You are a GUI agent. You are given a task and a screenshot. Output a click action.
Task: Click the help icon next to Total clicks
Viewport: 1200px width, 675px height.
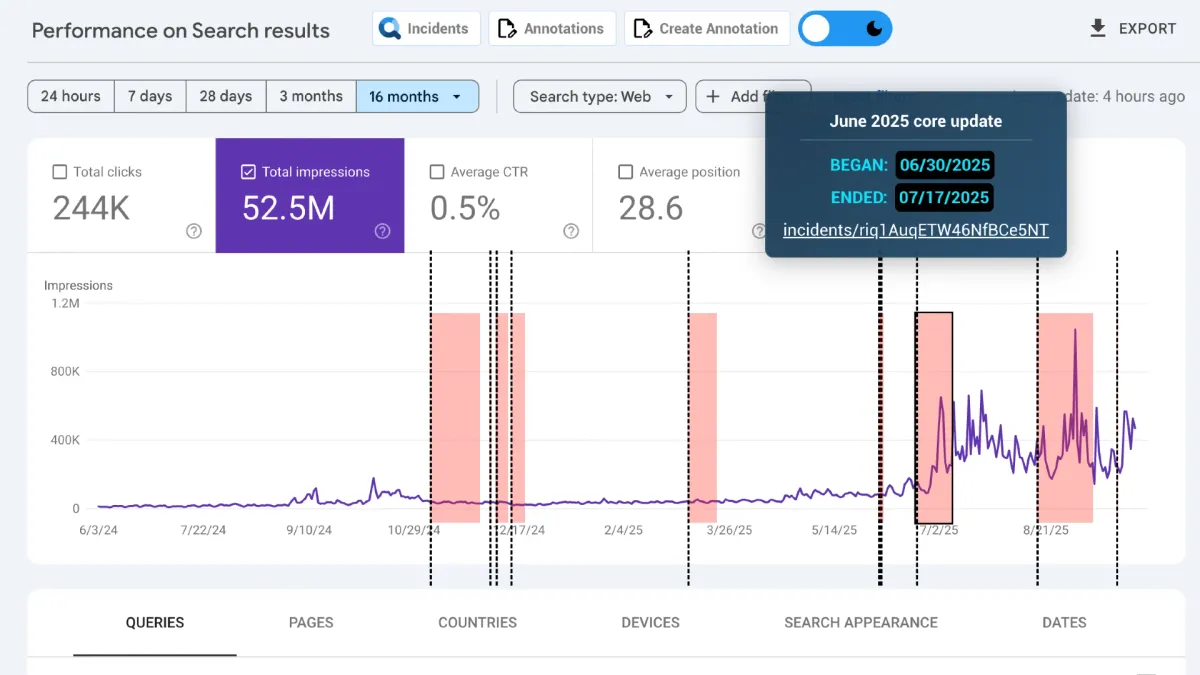click(192, 230)
